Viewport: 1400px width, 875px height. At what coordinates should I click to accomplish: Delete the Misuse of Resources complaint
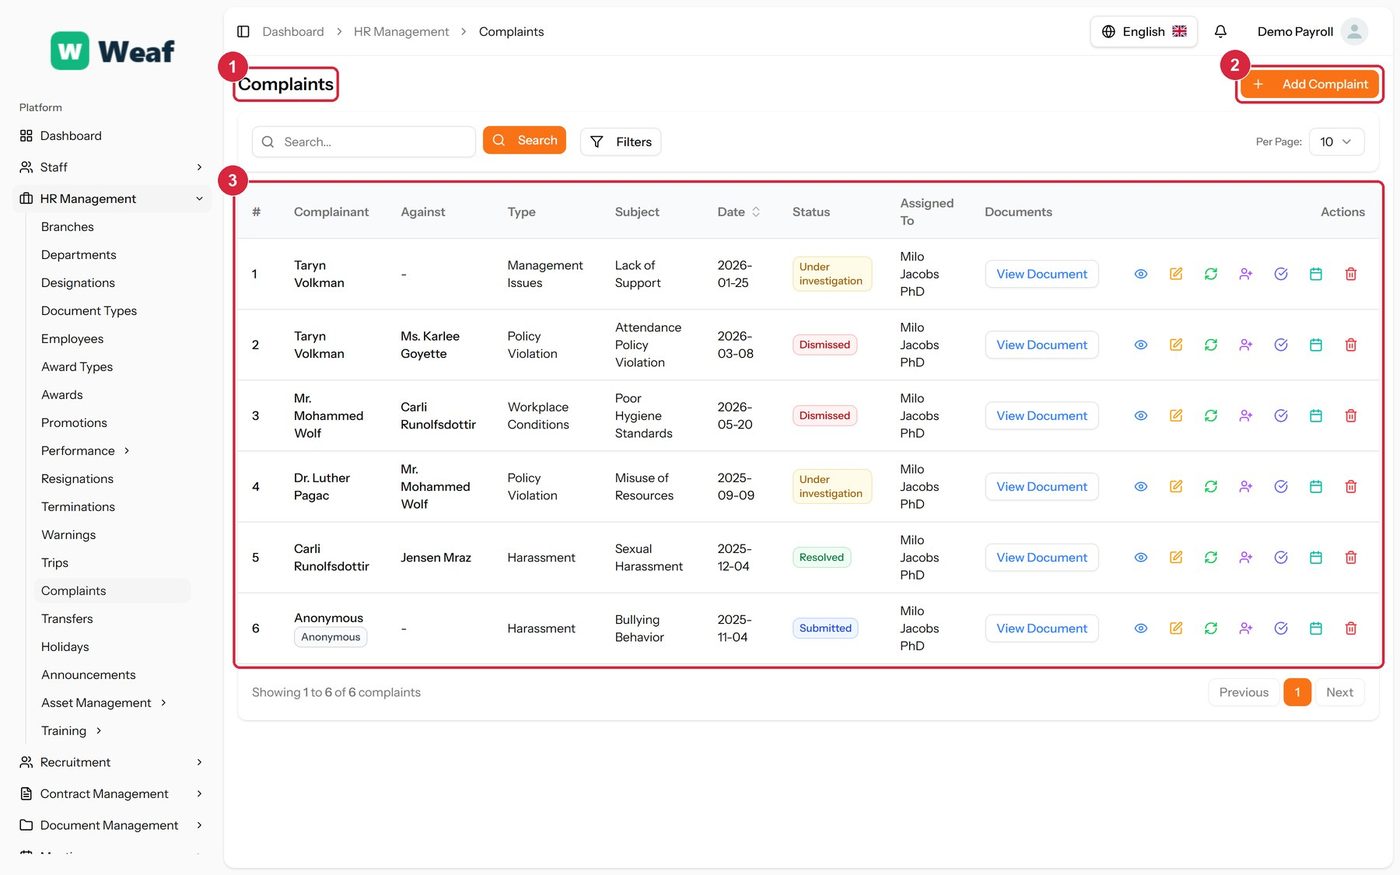pos(1351,487)
